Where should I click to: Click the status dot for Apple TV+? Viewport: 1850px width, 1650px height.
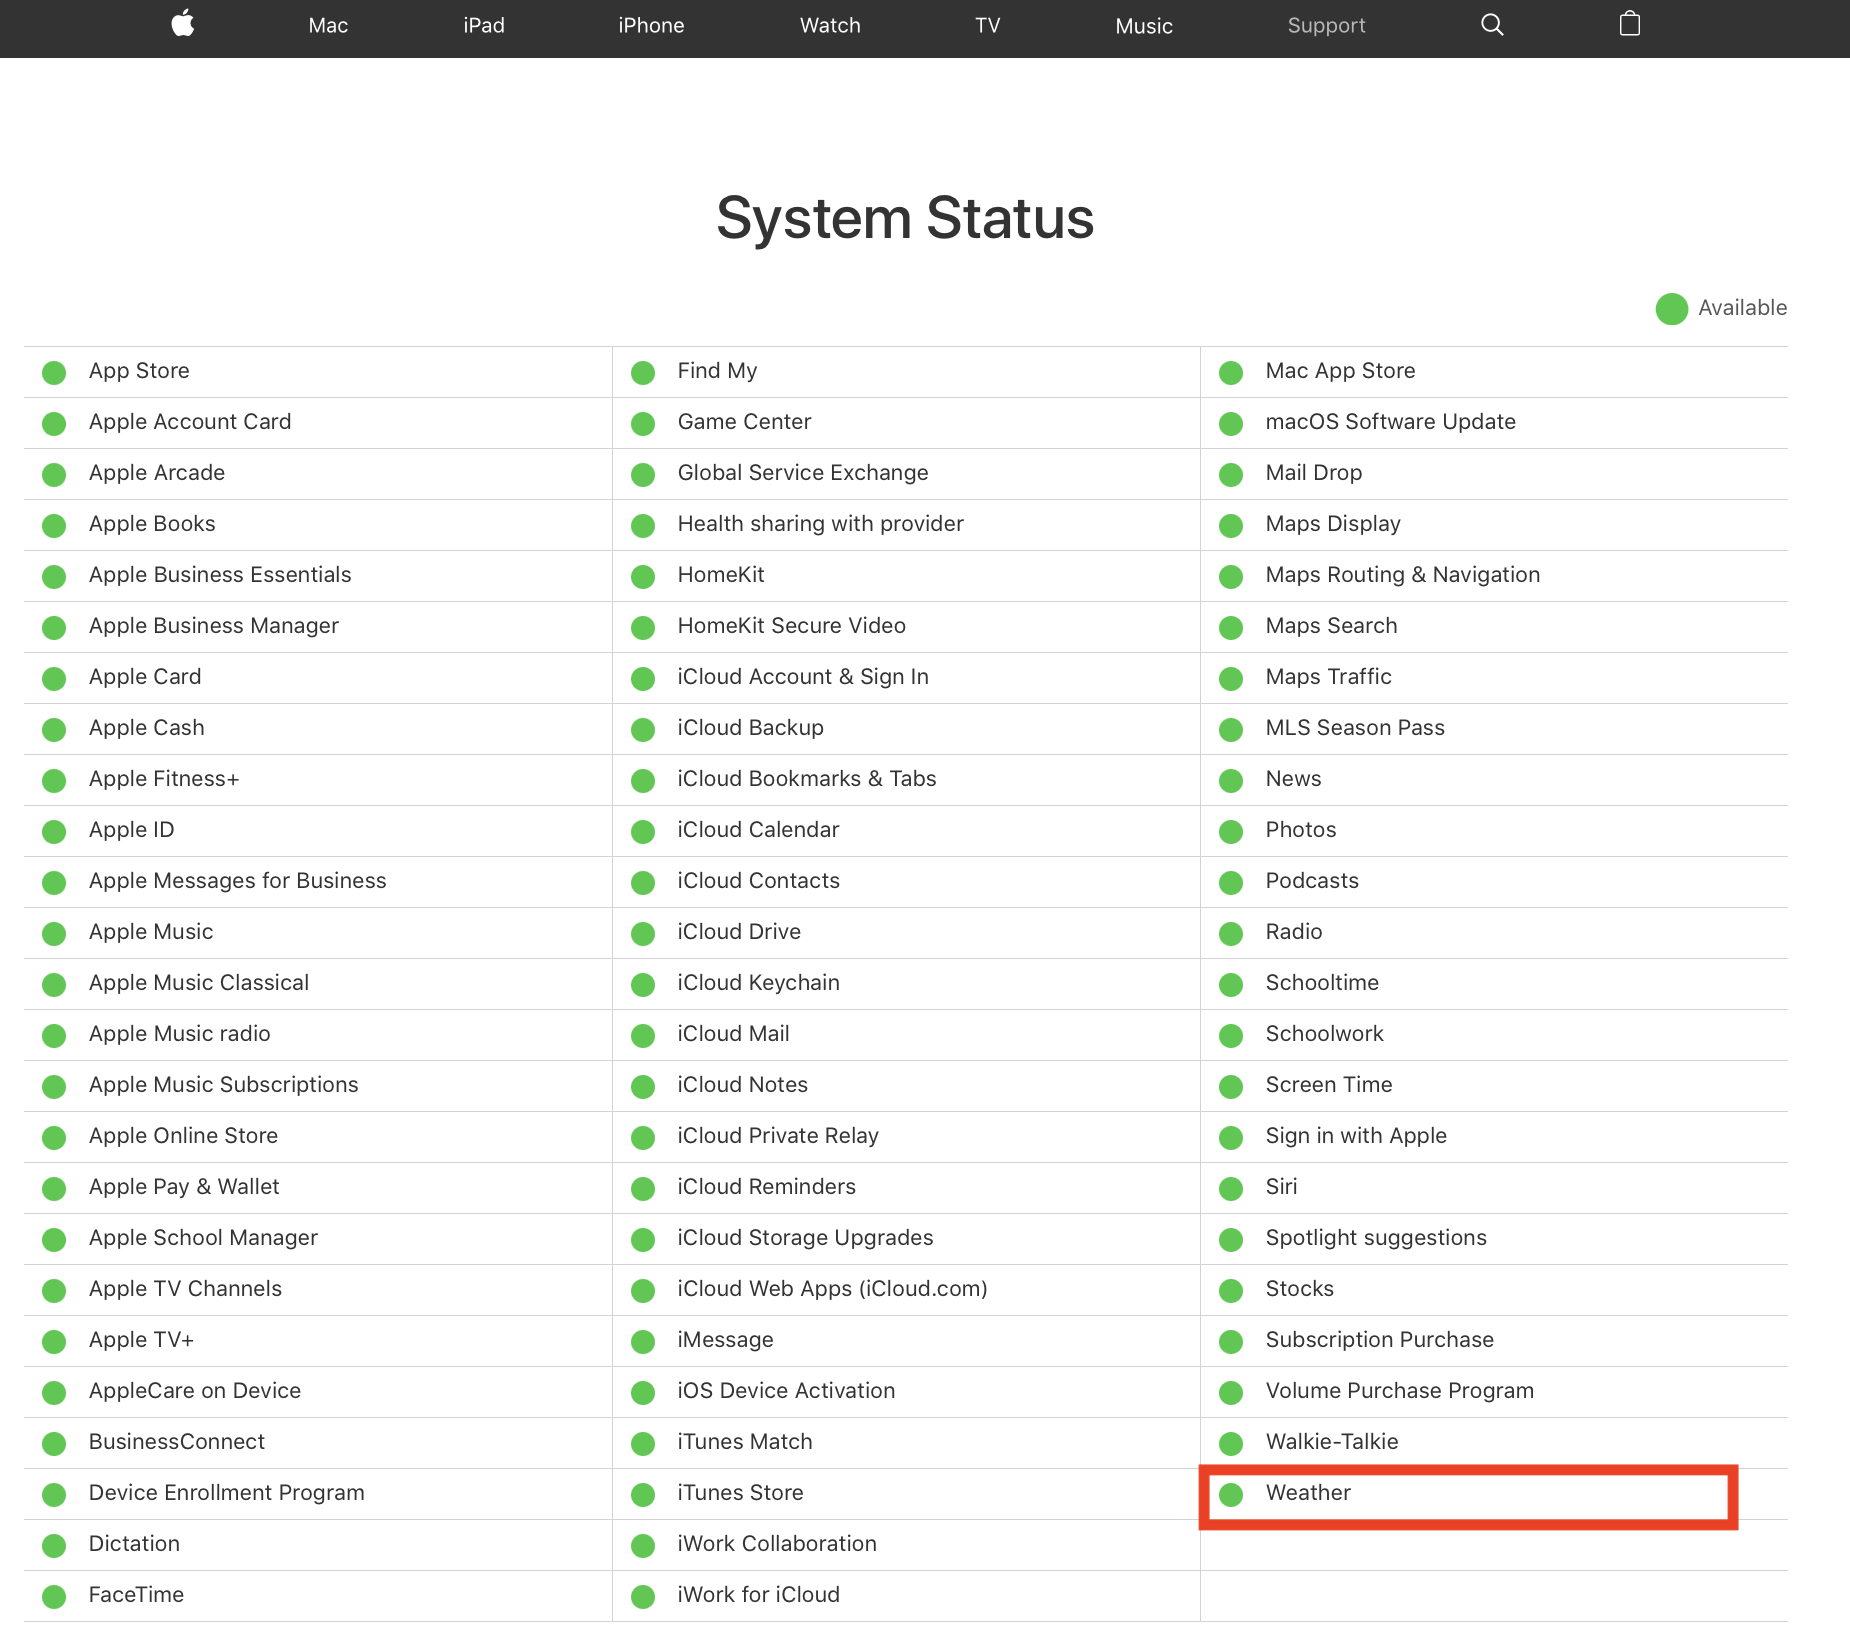54,1342
